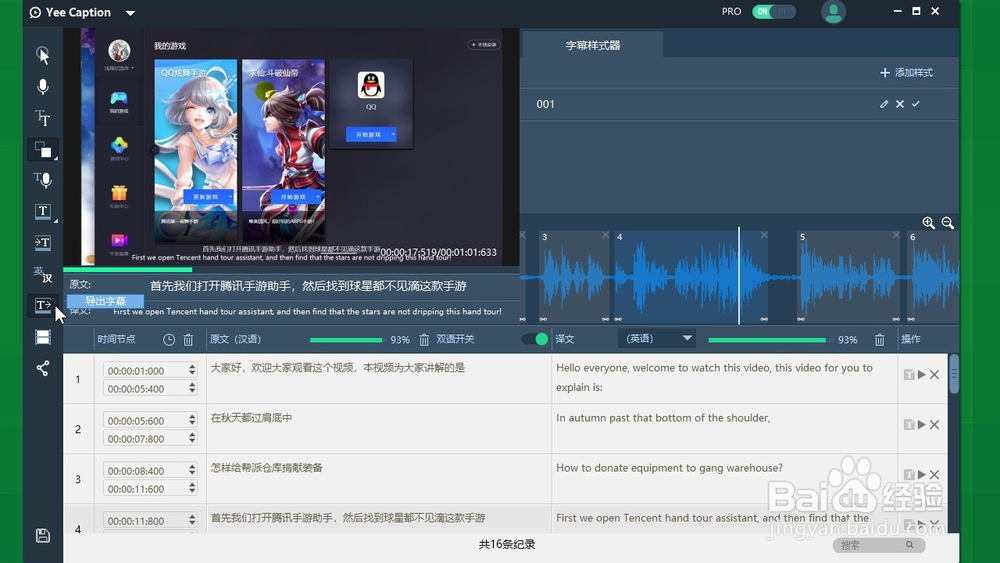Viewport: 1000px width, 563px height.
Task: Adjust stepper for time 00:00:07:800
Action: [192, 438]
